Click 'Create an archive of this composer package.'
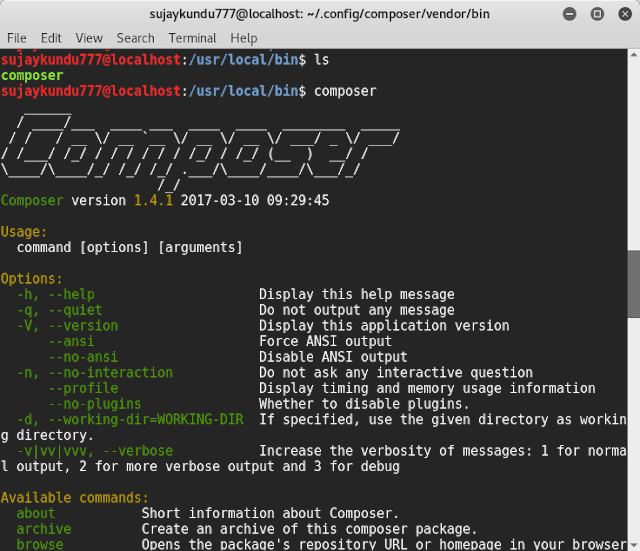The image size is (640, 551). 309,529
